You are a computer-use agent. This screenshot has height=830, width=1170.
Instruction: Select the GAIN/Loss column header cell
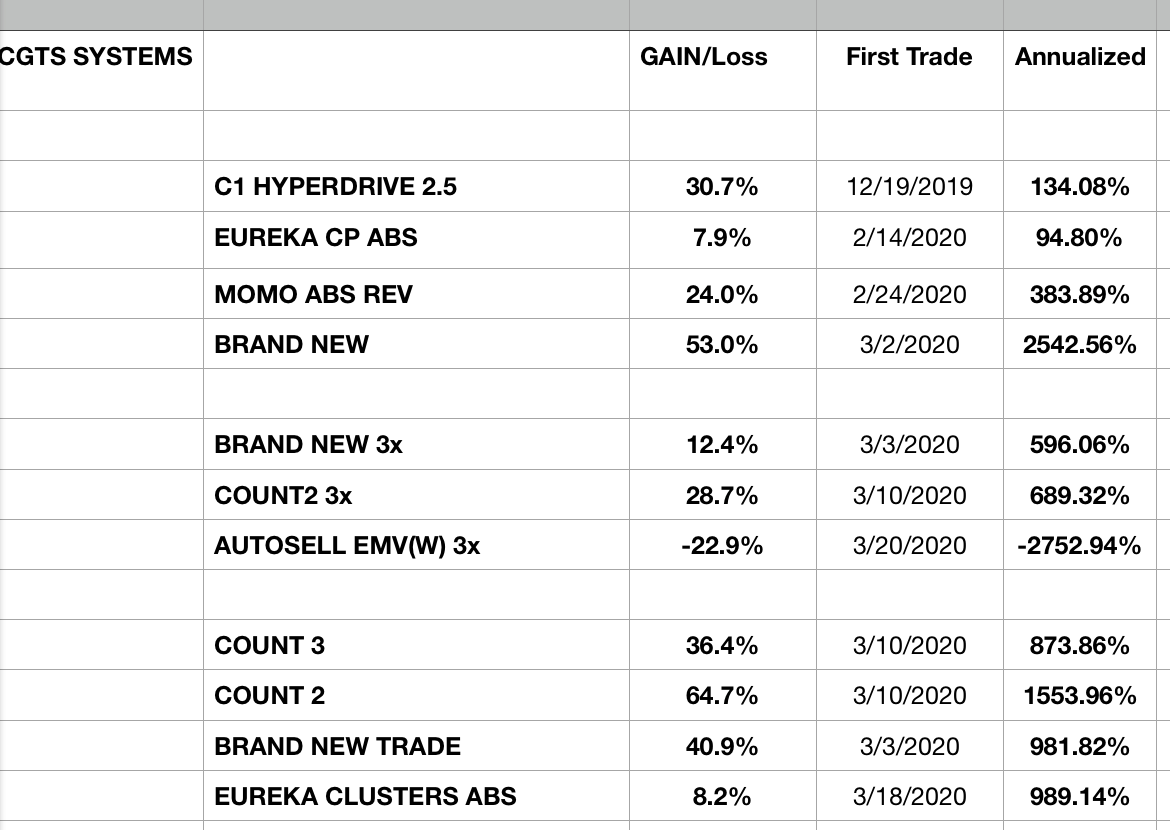point(704,57)
